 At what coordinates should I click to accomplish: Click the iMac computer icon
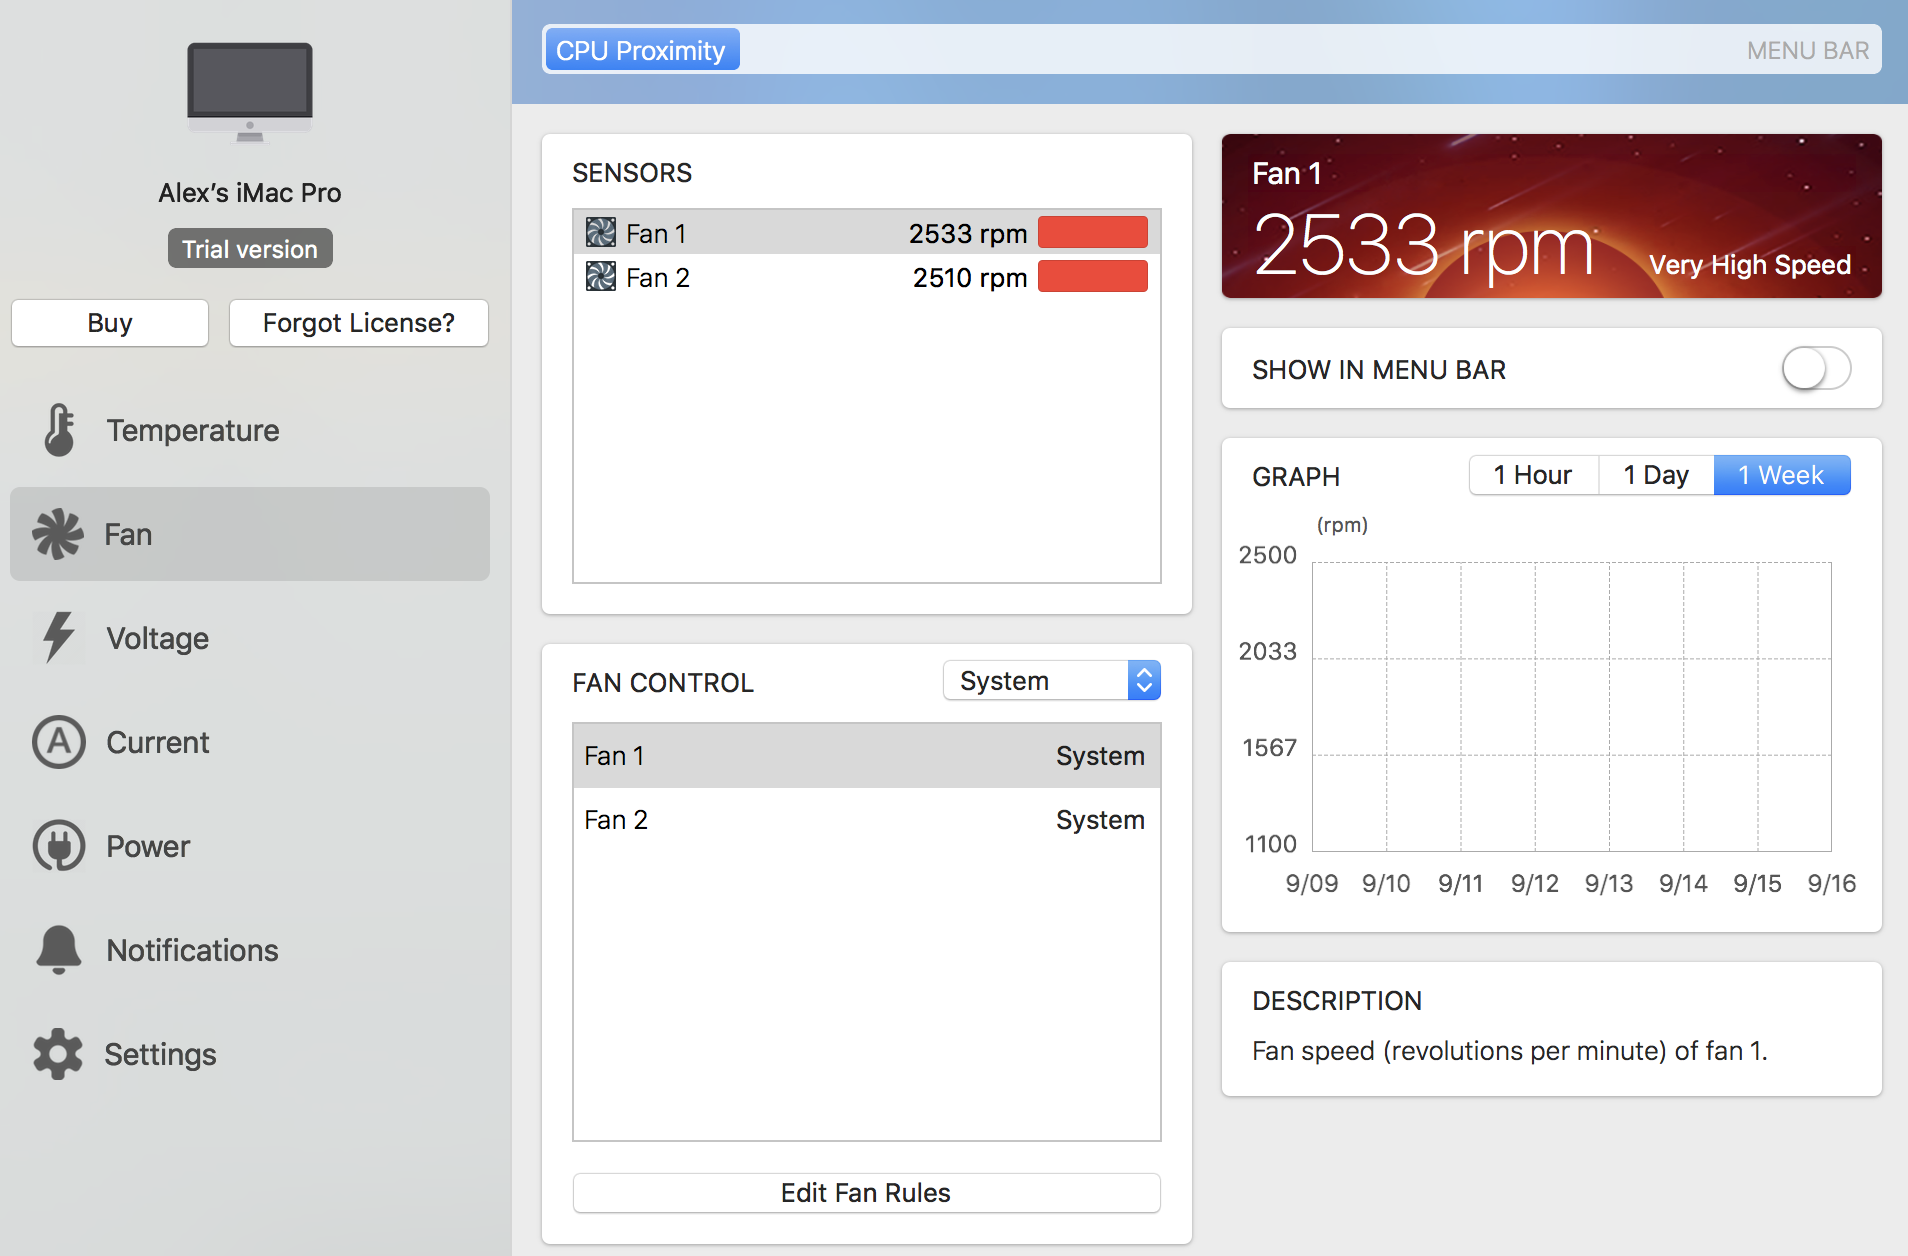click(250, 92)
